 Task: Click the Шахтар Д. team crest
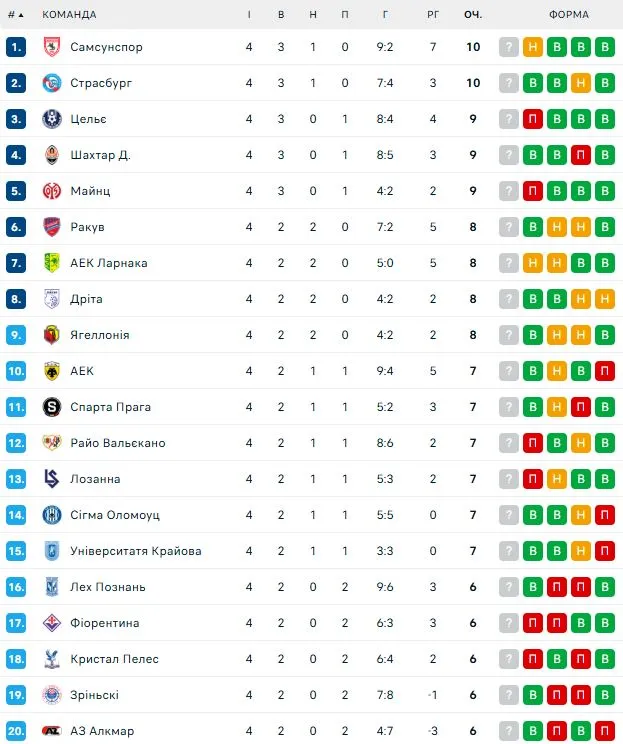click(52, 155)
